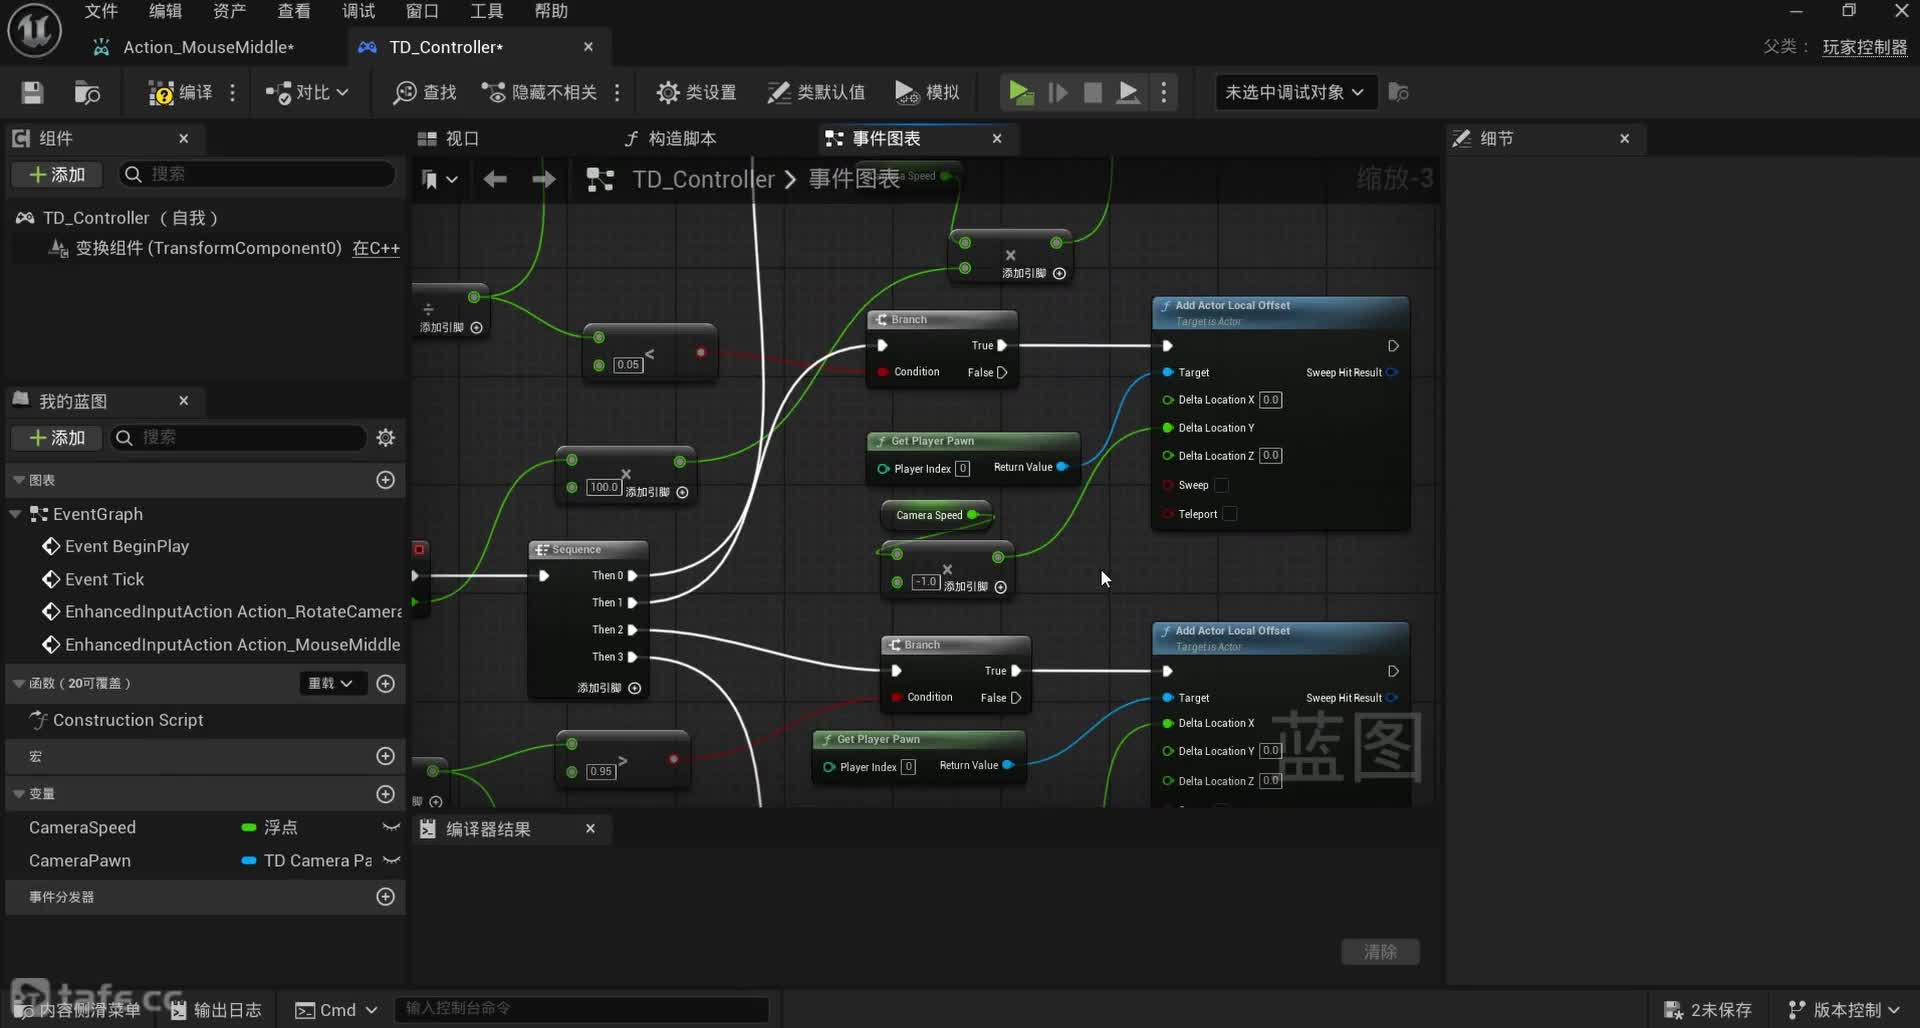This screenshot has height=1028, width=1920.
Task: Click the save icon in the toolbar
Action: (32, 93)
